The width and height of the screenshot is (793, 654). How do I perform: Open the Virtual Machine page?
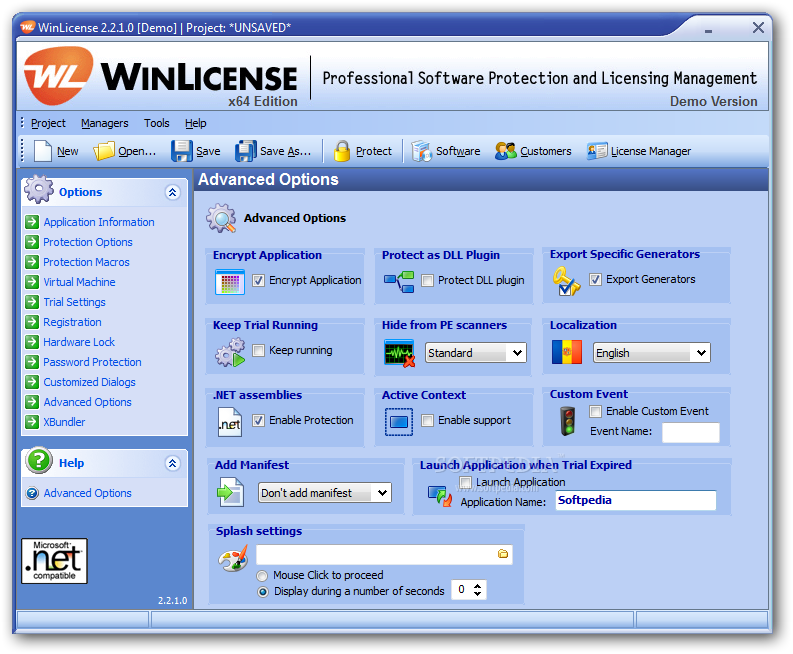coord(79,282)
